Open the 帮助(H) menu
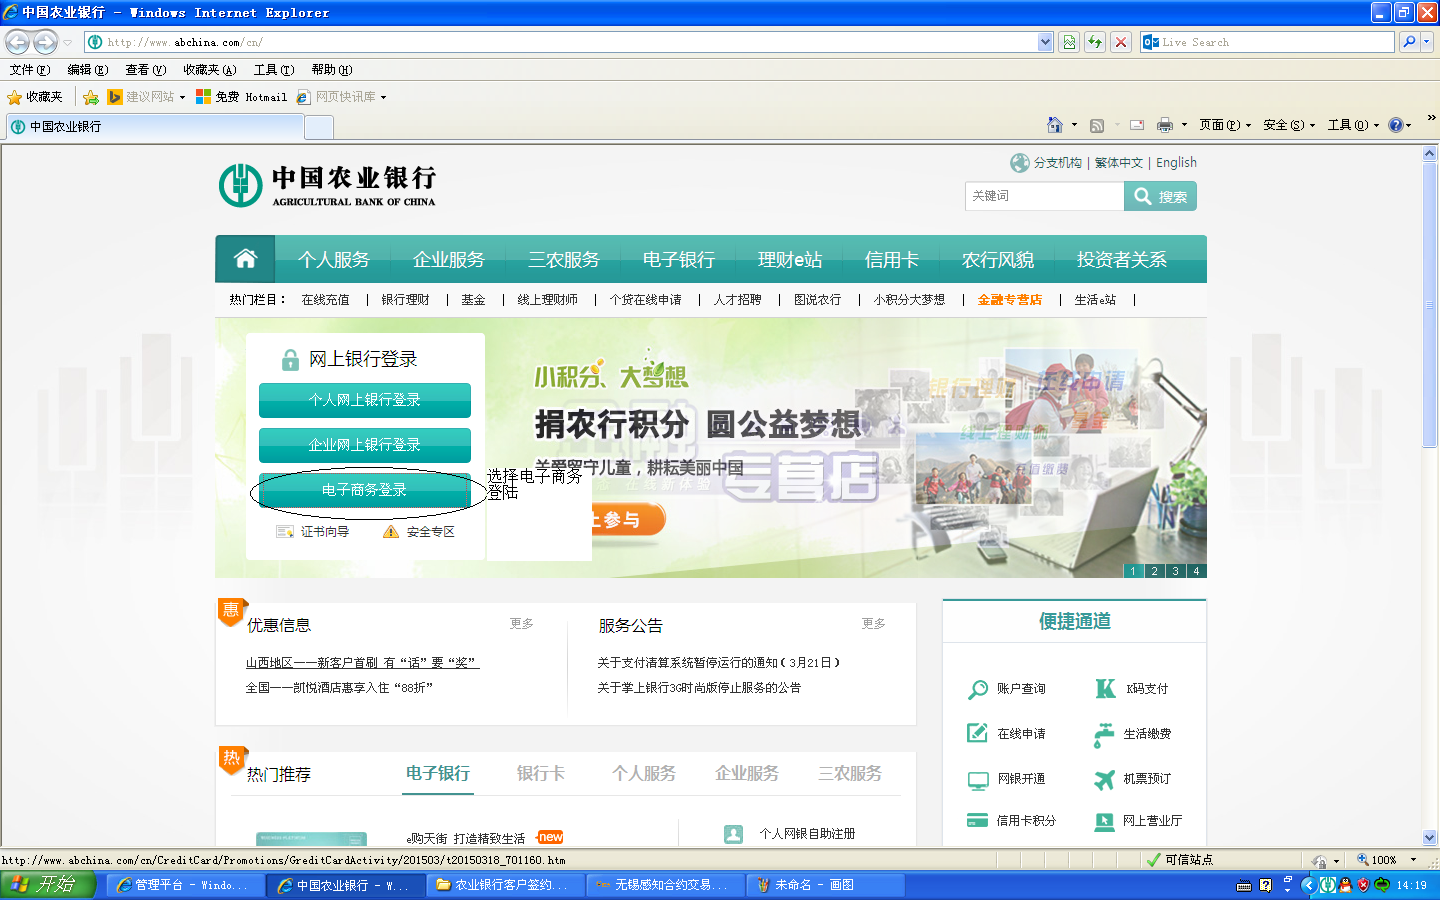The width and height of the screenshot is (1440, 900). [331, 70]
